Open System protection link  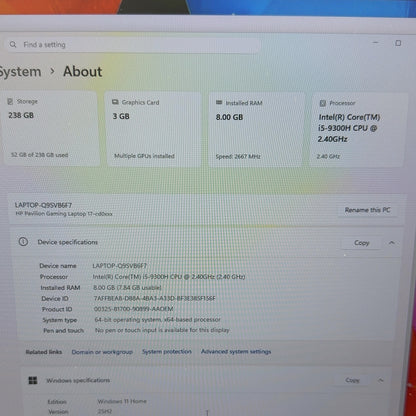167,352
